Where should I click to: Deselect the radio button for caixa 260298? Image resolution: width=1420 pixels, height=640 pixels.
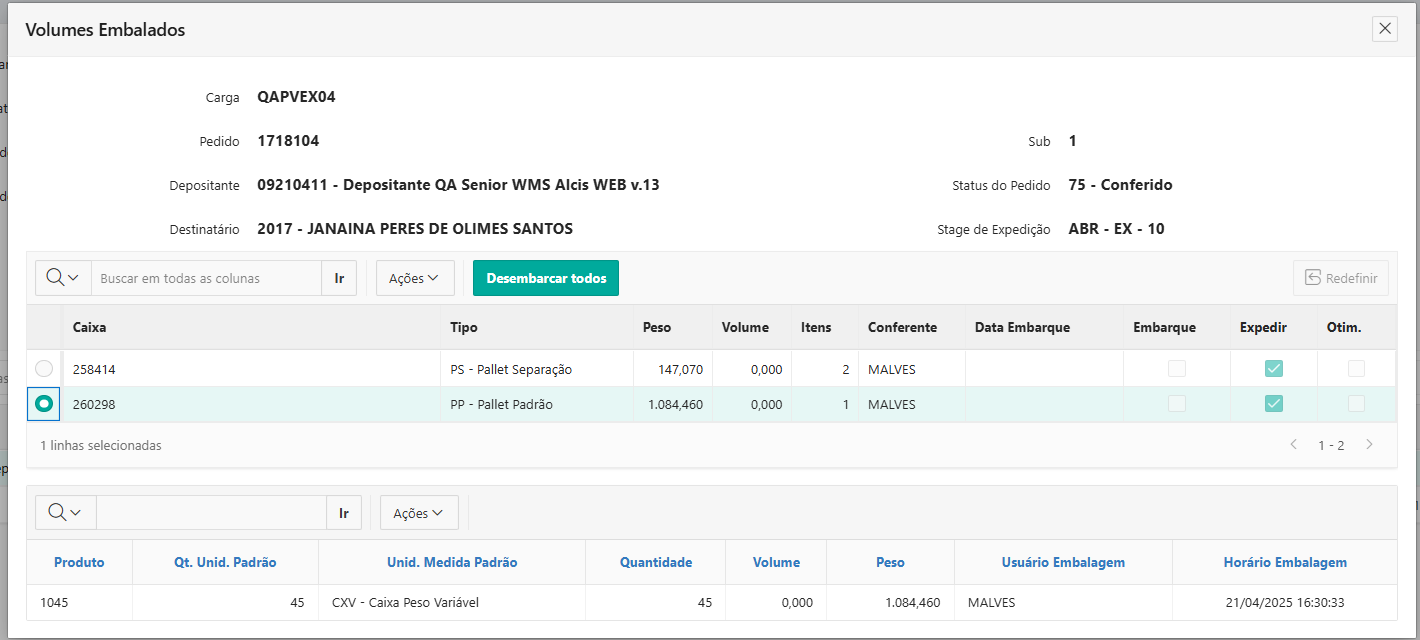tap(44, 404)
